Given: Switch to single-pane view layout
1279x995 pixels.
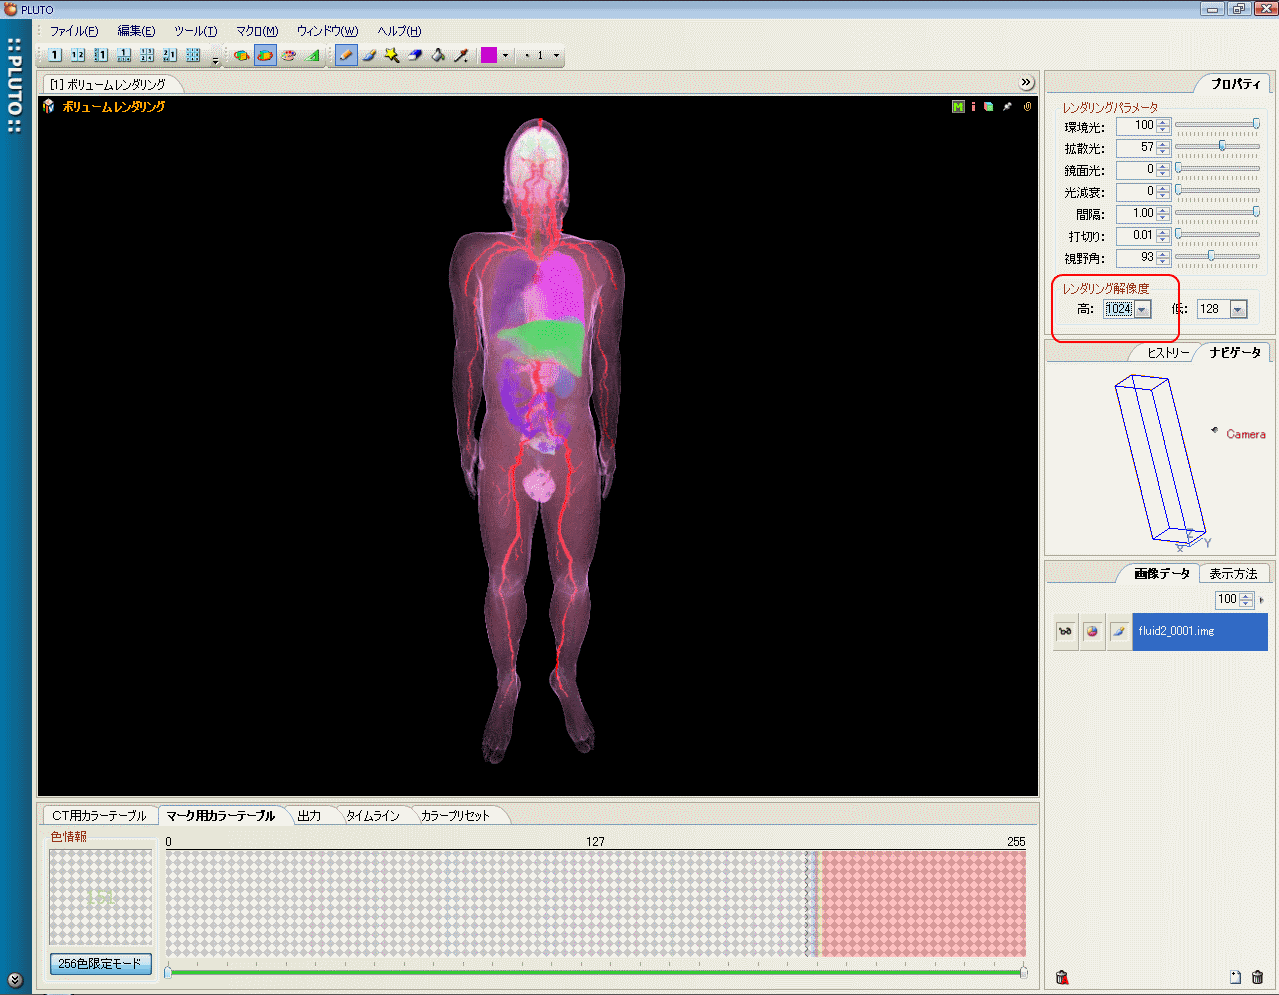Looking at the screenshot, I should [x=55, y=55].
